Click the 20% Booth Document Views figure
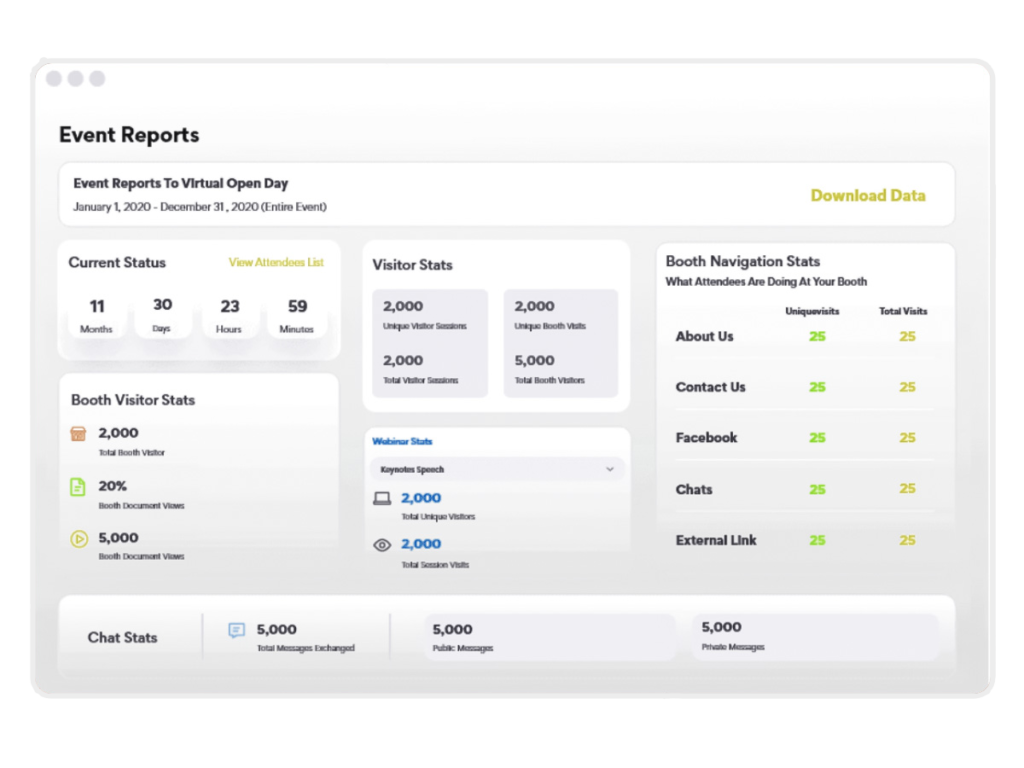Image resolution: width=1024 pixels, height=768 pixels. pyautogui.click(x=112, y=486)
